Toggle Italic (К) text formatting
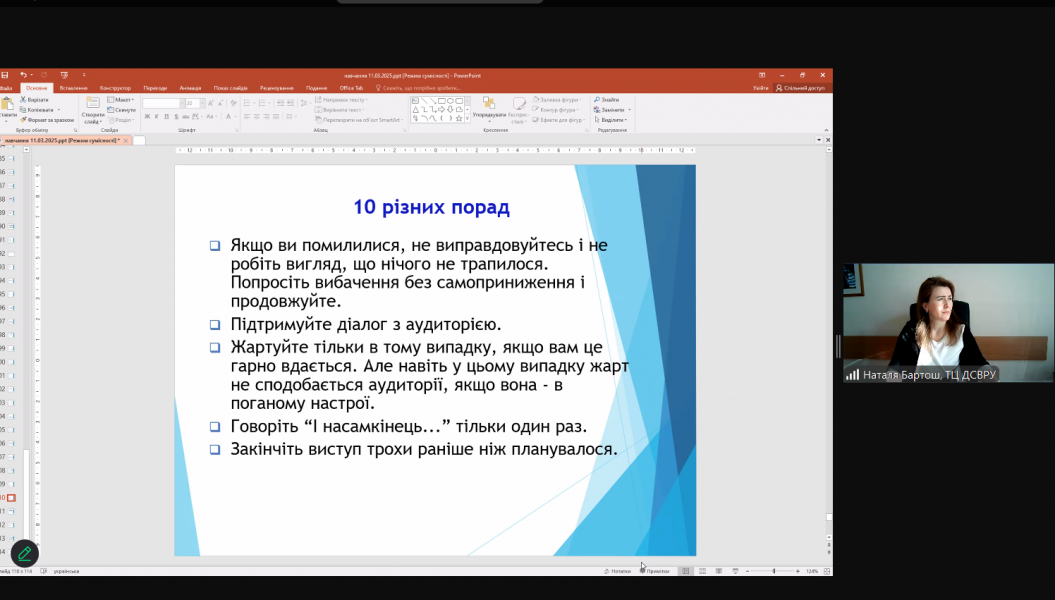The width and height of the screenshot is (1055, 600). (157, 117)
